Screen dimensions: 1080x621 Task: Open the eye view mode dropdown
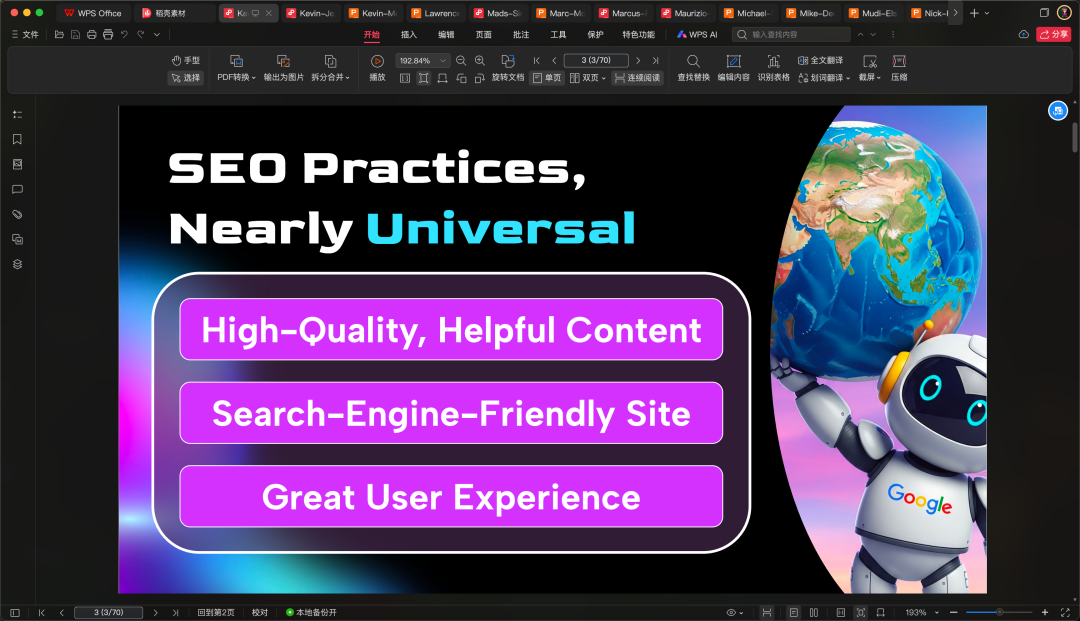[735, 612]
